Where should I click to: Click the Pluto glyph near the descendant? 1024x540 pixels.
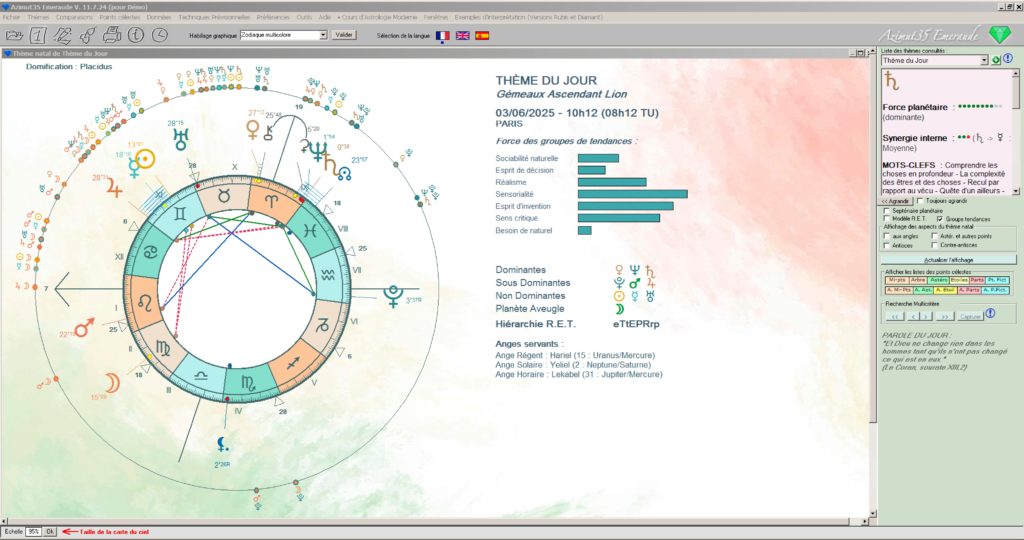click(x=392, y=296)
